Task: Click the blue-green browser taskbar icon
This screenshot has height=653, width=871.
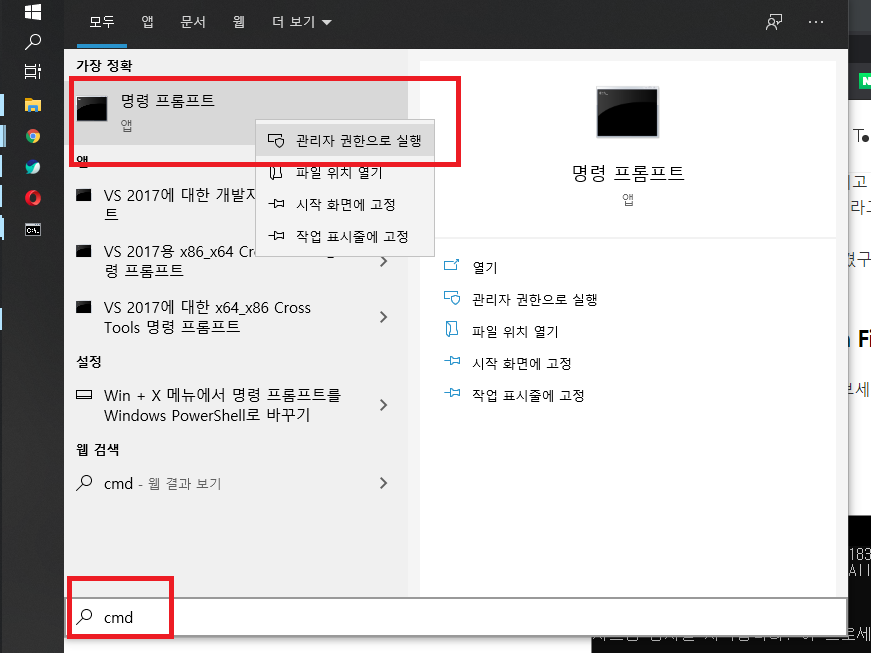Action: coord(33,167)
